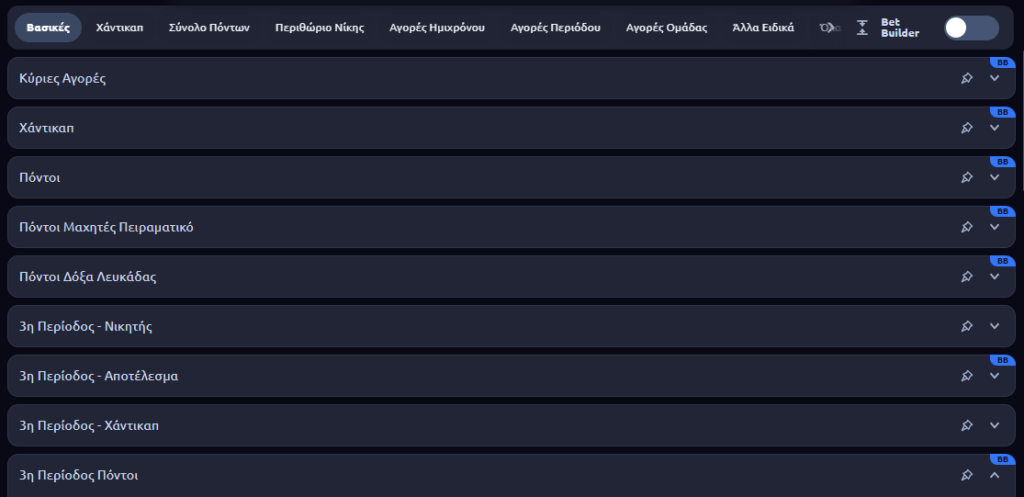The height and width of the screenshot is (497, 1024).
Task: Click the Βασικές tab button
Action: pyautogui.click(x=48, y=28)
